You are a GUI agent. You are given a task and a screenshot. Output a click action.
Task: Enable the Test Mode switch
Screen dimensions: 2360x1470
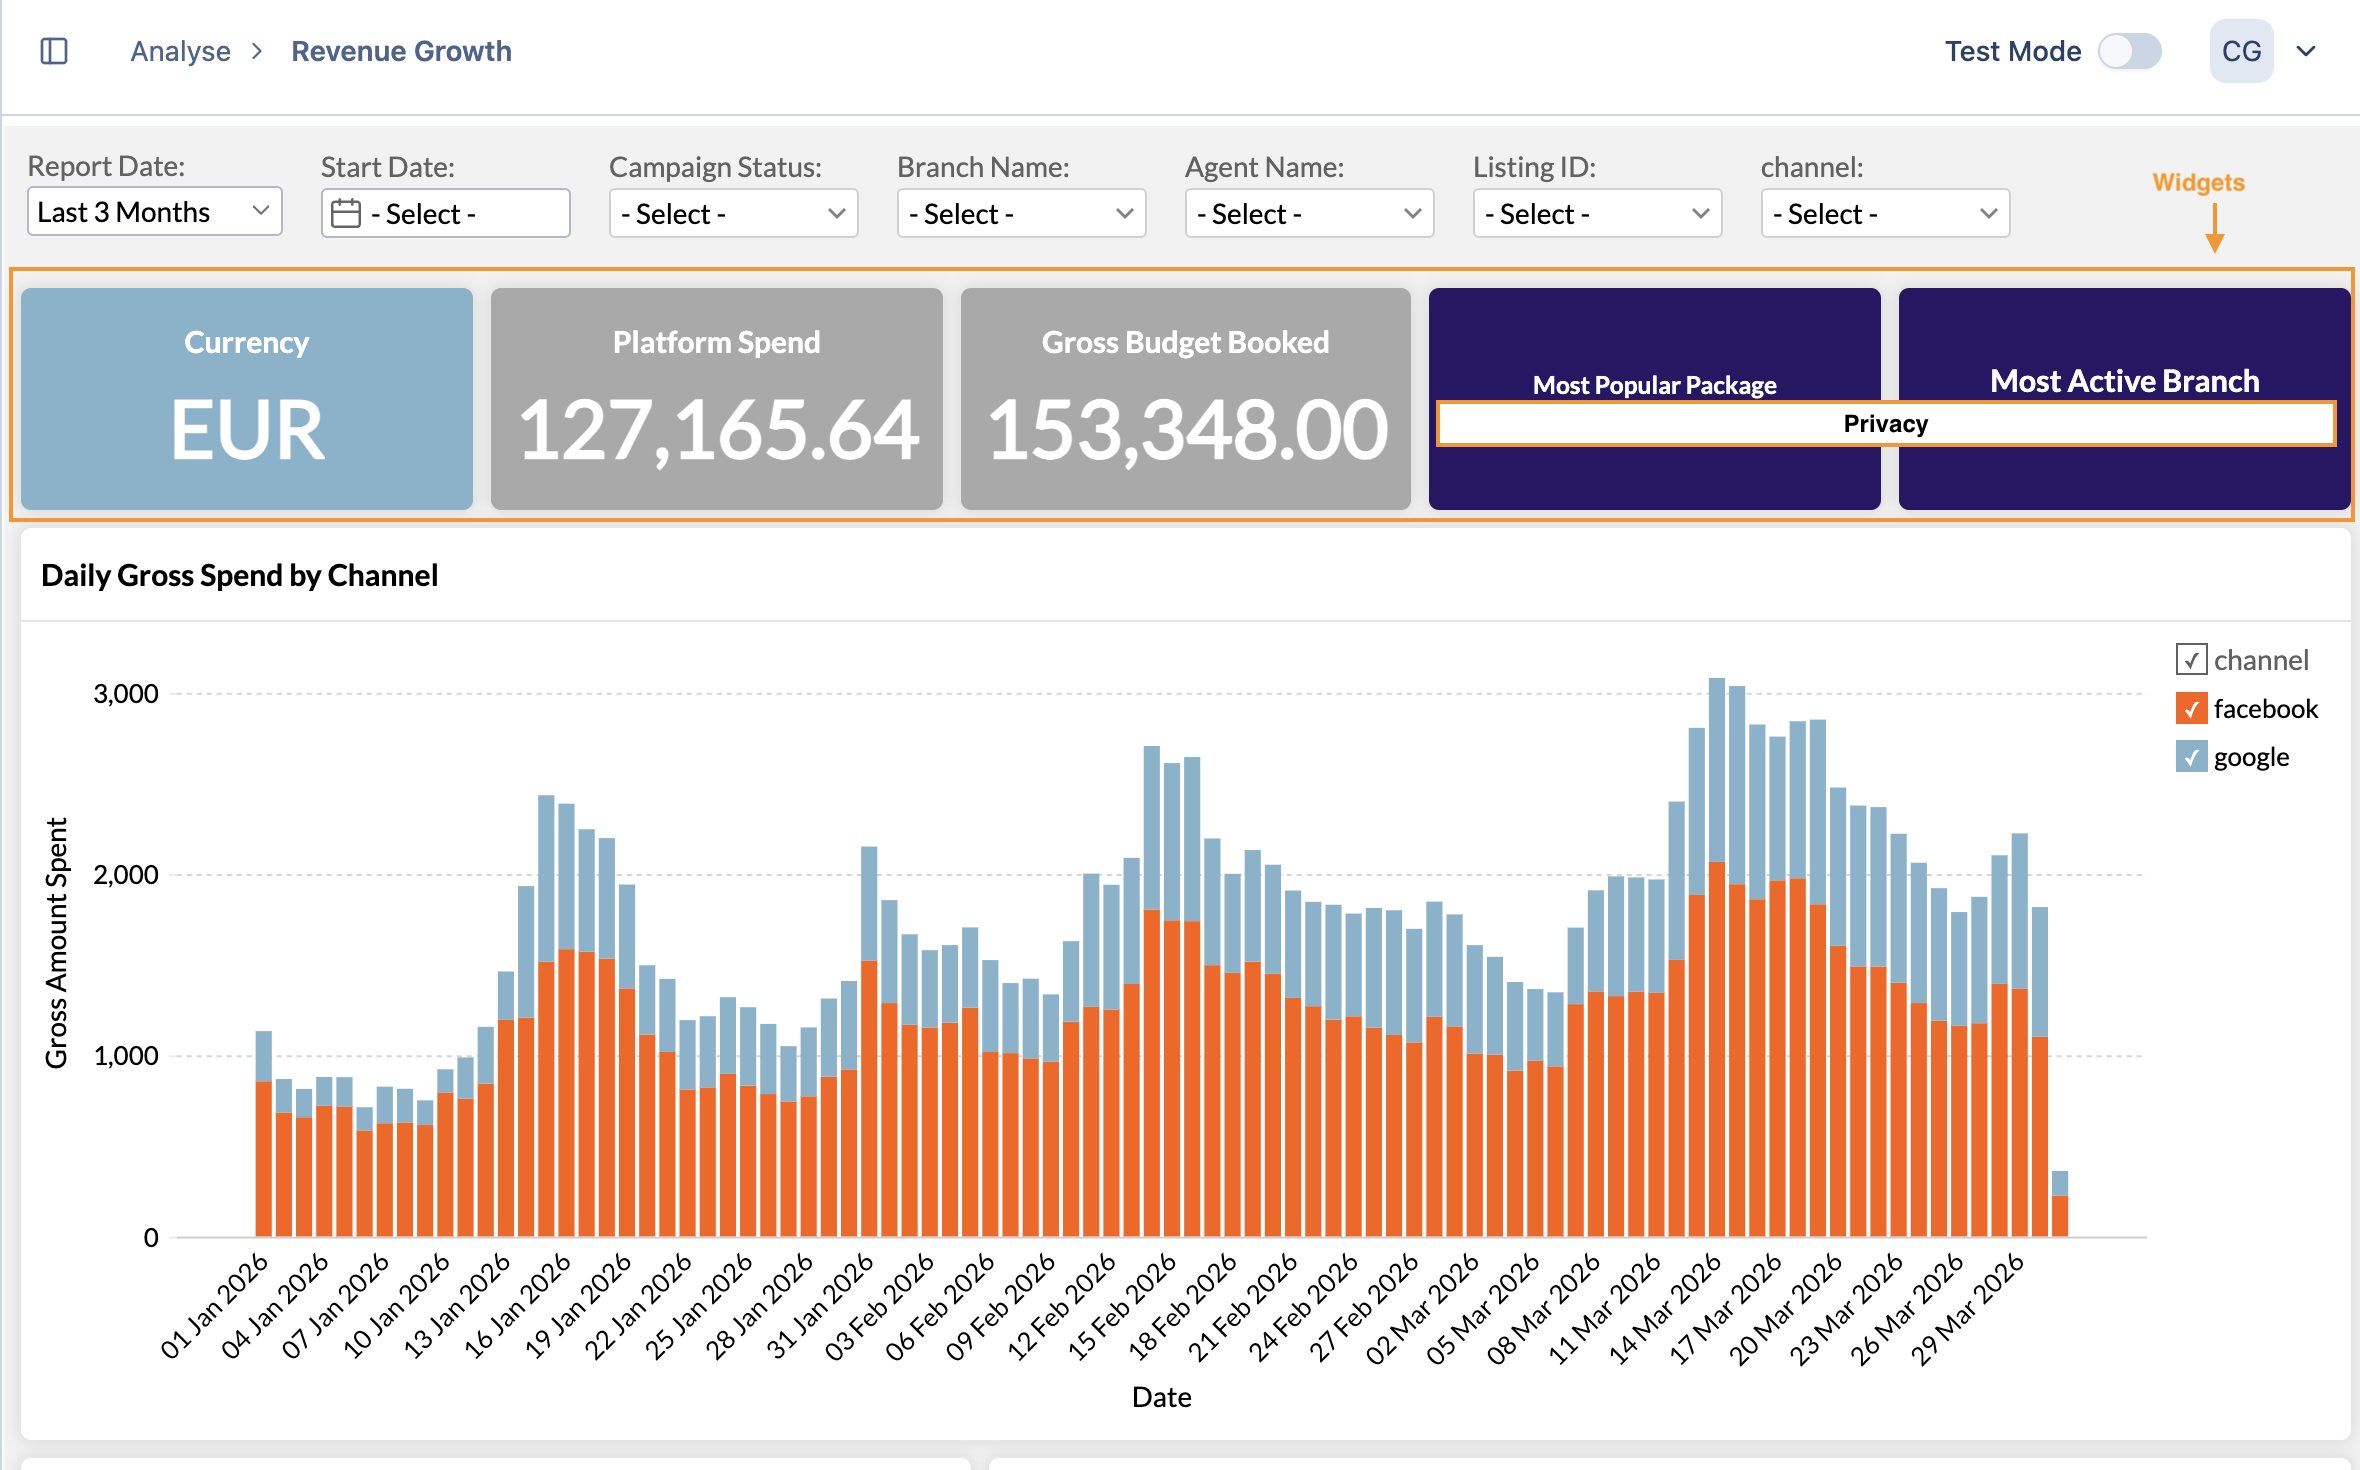(2129, 51)
